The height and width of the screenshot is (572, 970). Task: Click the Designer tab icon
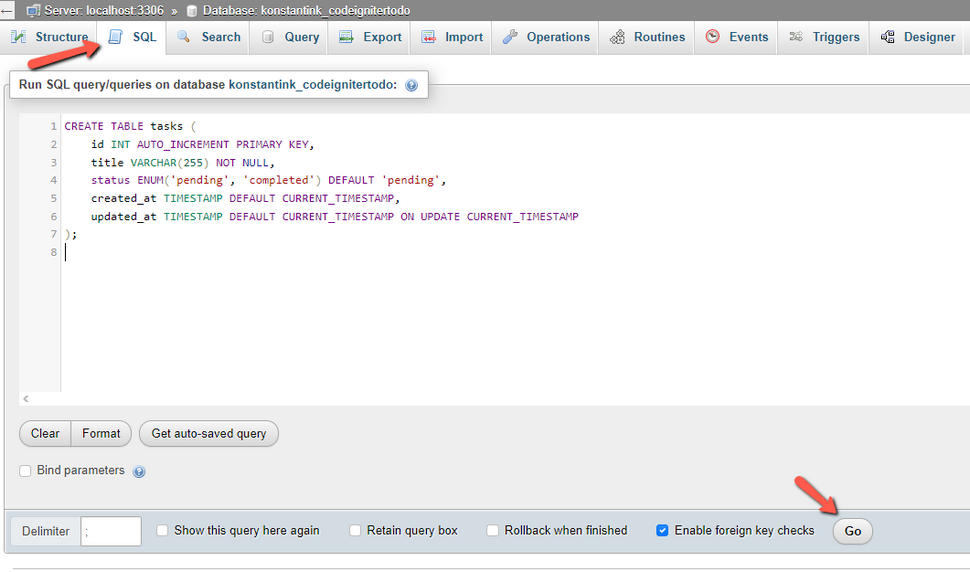coord(888,36)
